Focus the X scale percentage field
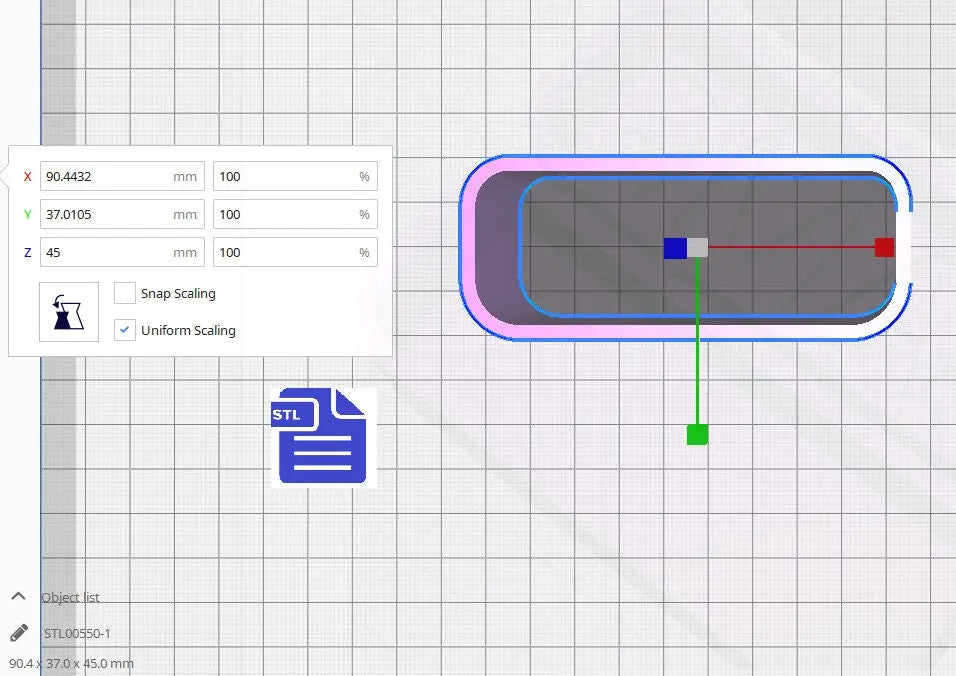This screenshot has width=956, height=676. click(285, 177)
